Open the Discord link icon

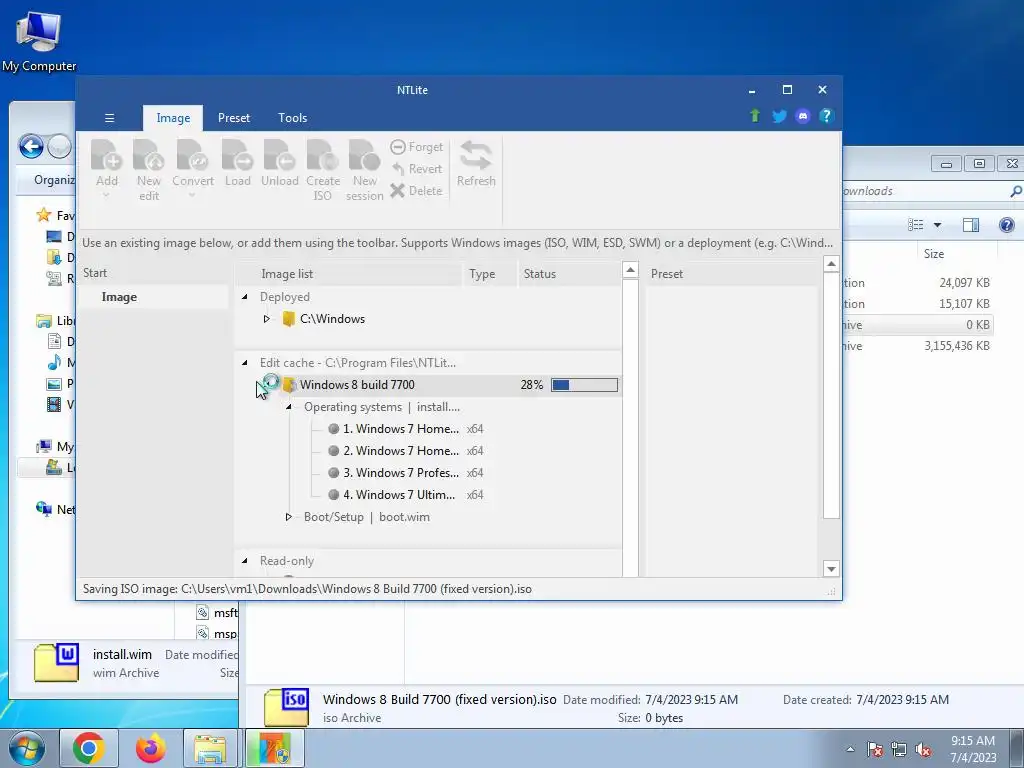pos(803,116)
